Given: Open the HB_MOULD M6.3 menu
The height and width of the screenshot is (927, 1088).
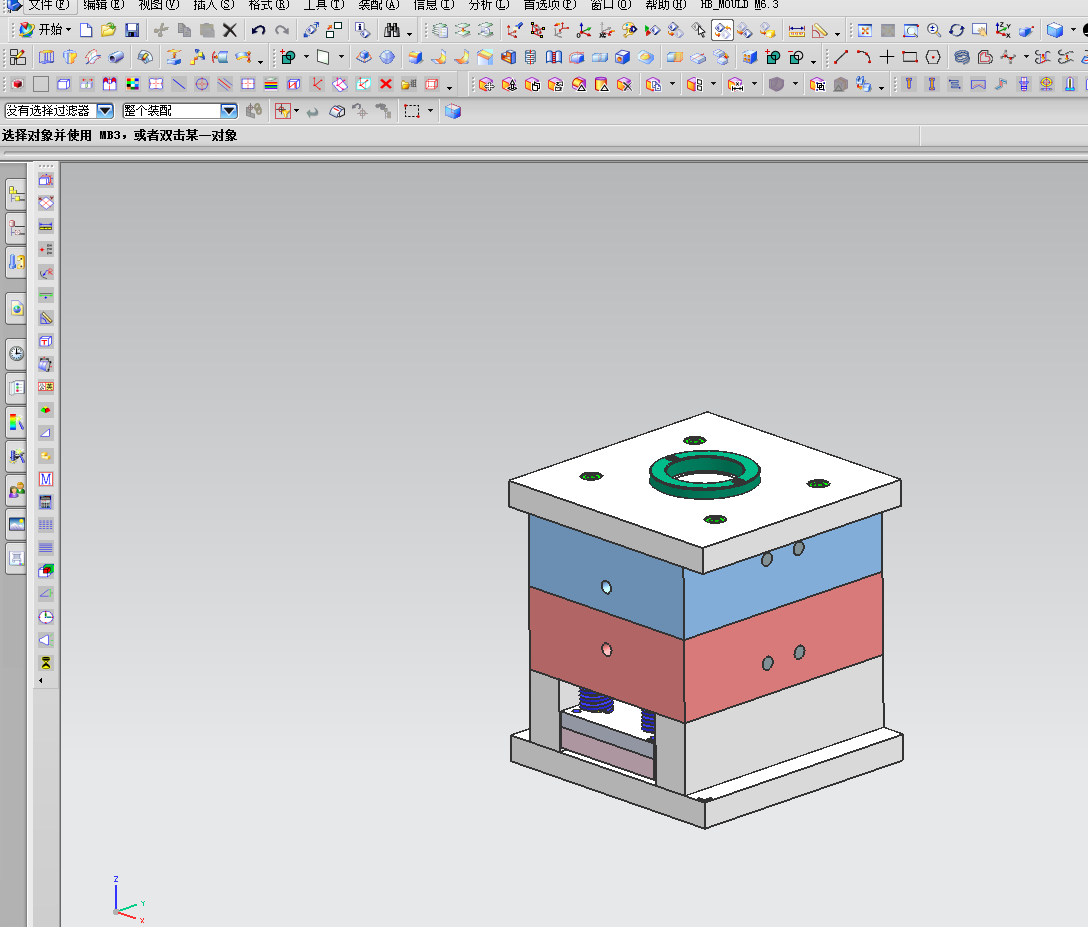Looking at the screenshot, I should [x=740, y=5].
